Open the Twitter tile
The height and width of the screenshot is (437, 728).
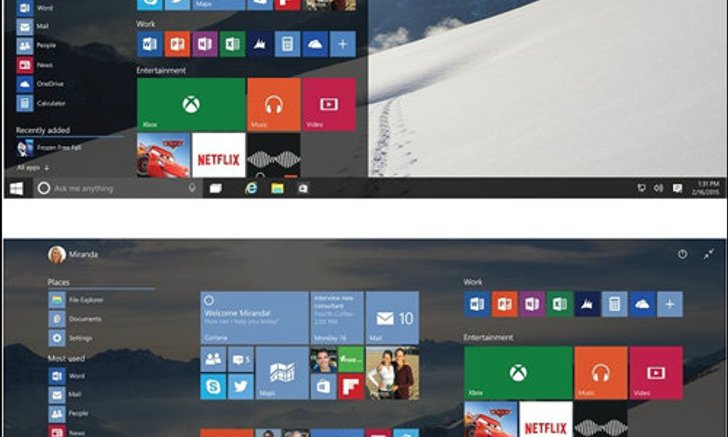pyautogui.click(x=240, y=386)
